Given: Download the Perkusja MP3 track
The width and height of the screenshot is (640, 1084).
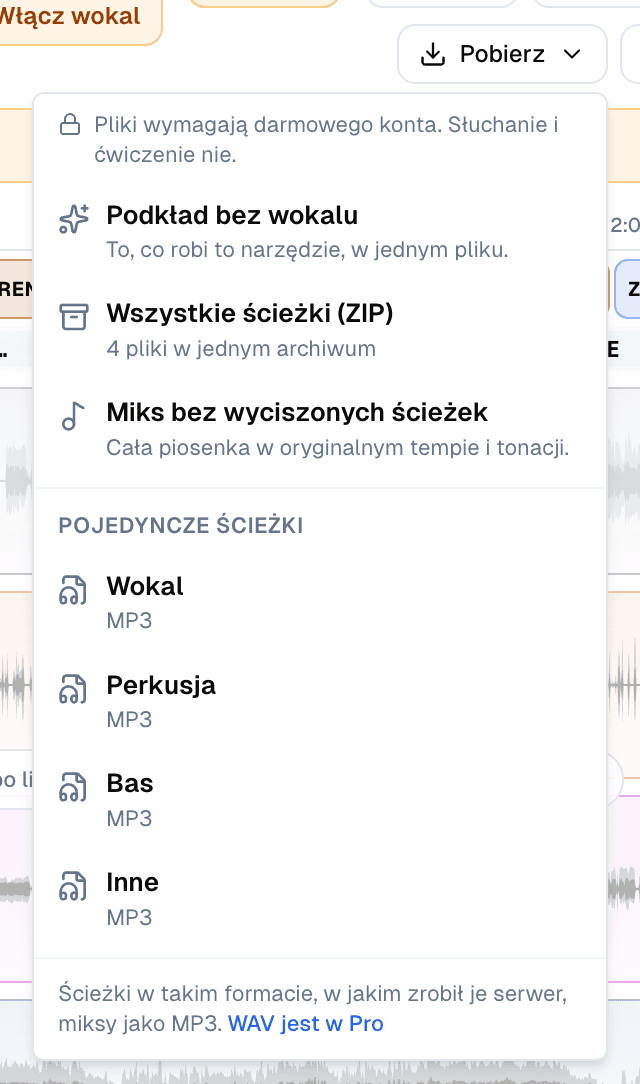Looking at the screenshot, I should [320, 701].
